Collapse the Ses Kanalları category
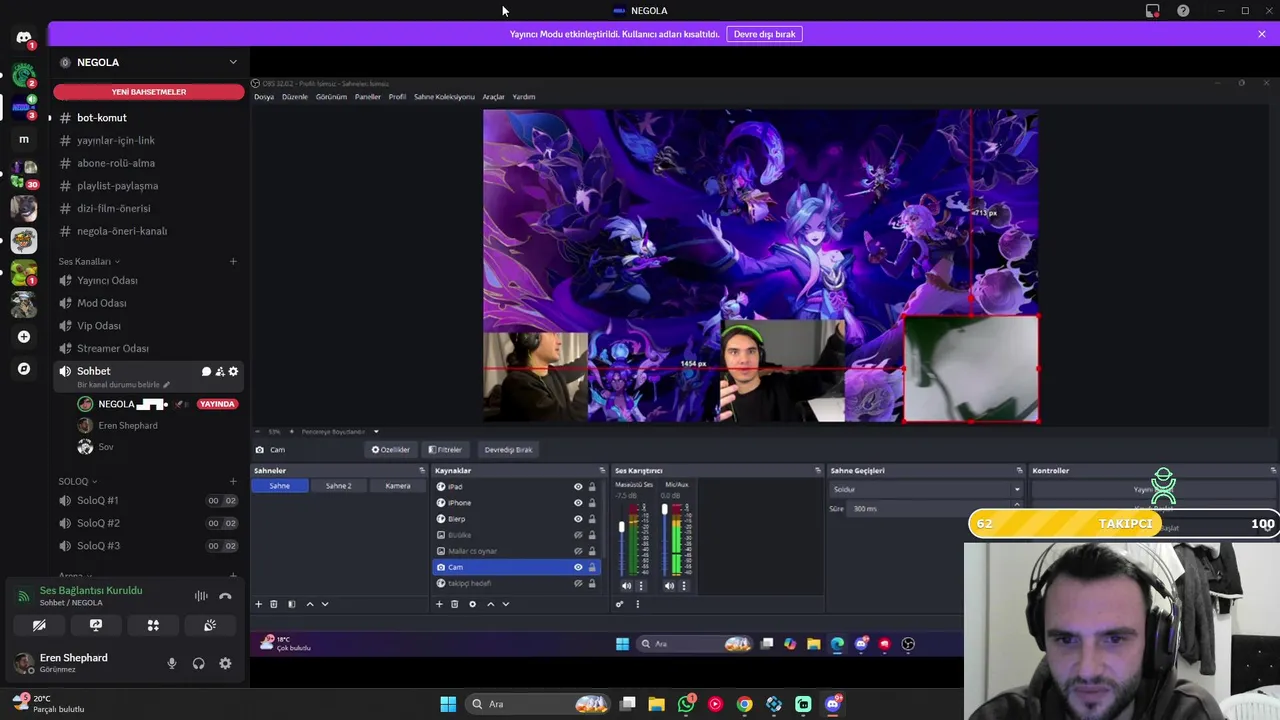 (x=88, y=262)
